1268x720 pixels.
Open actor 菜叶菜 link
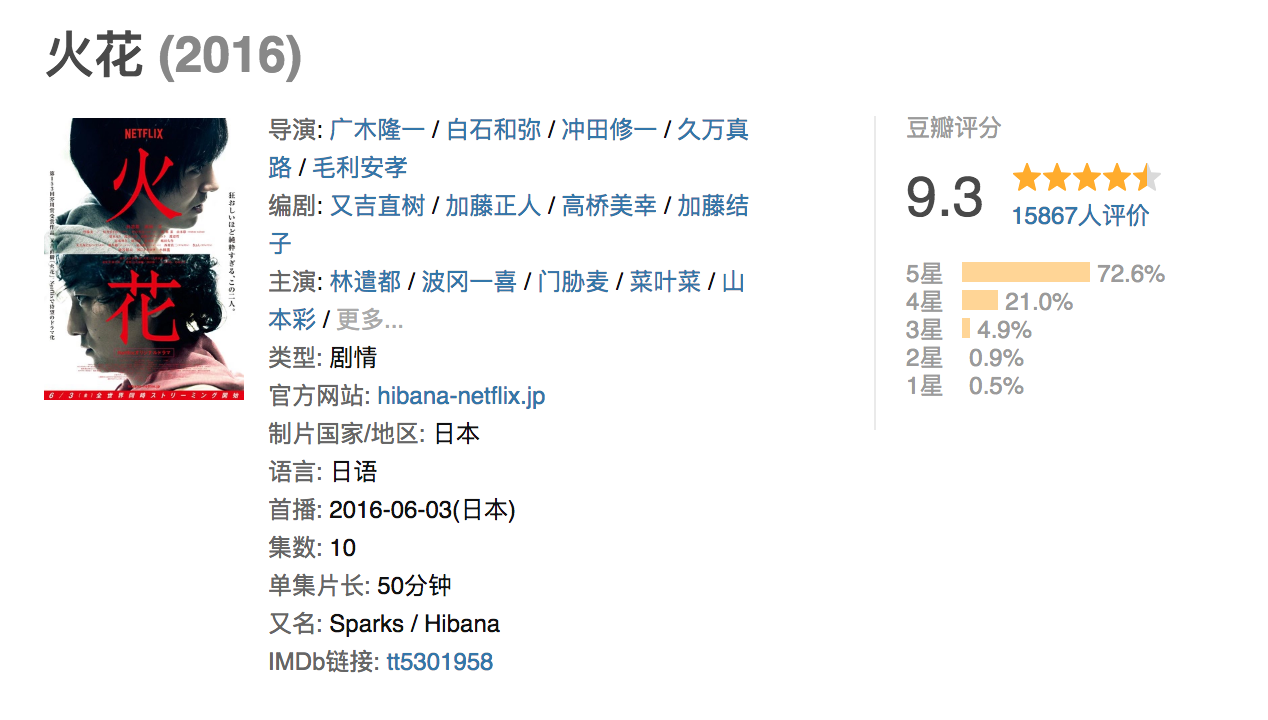[x=665, y=282]
